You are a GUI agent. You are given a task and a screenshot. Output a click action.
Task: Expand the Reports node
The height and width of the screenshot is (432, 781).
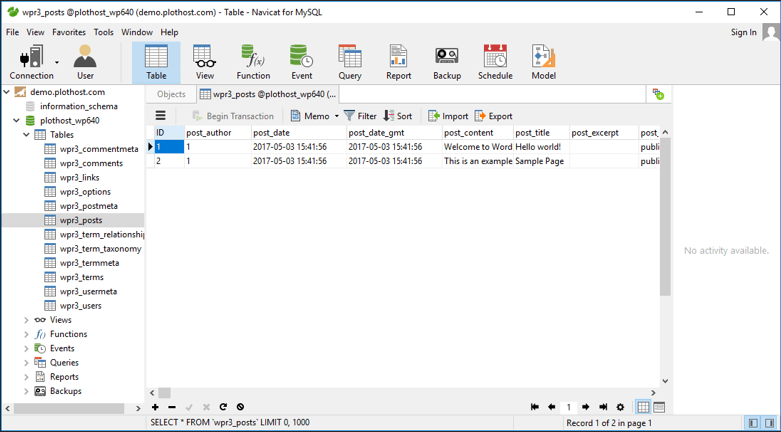26,377
